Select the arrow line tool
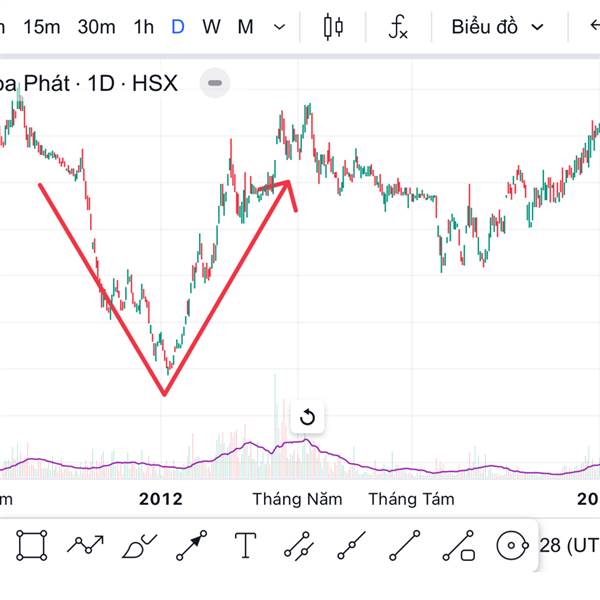 tap(192, 545)
